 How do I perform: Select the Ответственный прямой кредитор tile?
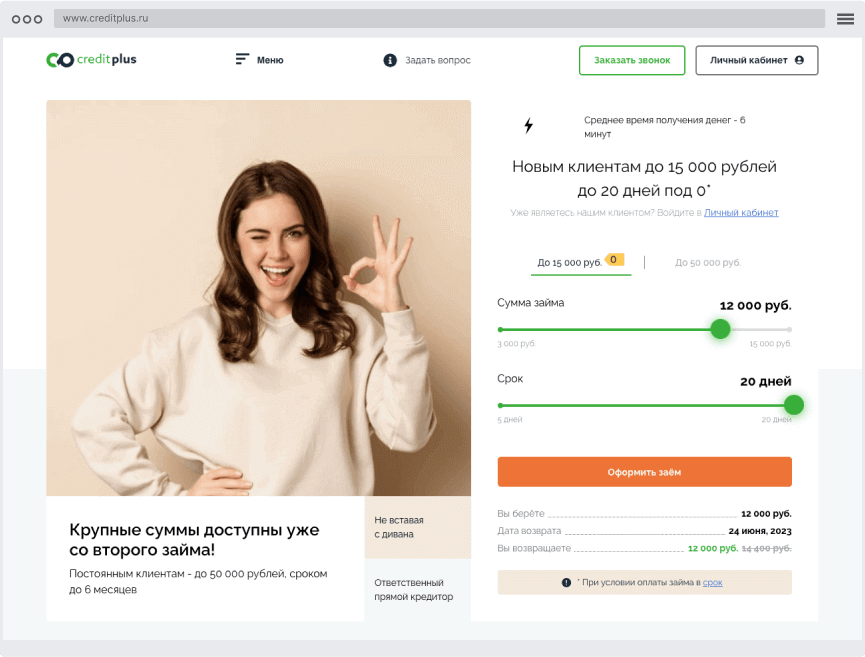point(417,590)
